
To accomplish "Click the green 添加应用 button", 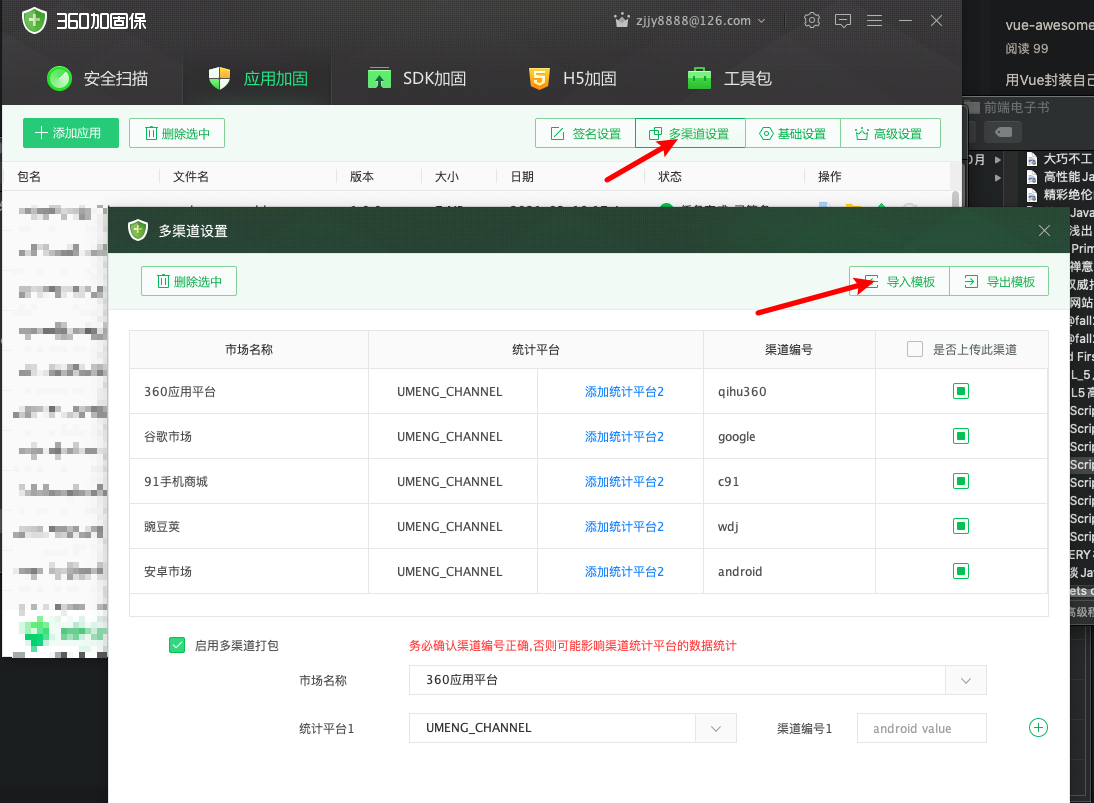I will pos(70,133).
